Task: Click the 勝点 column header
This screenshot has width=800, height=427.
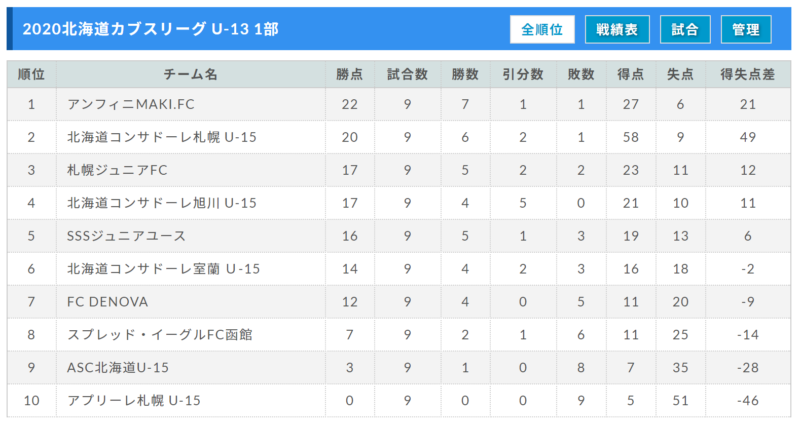Action: [349, 74]
